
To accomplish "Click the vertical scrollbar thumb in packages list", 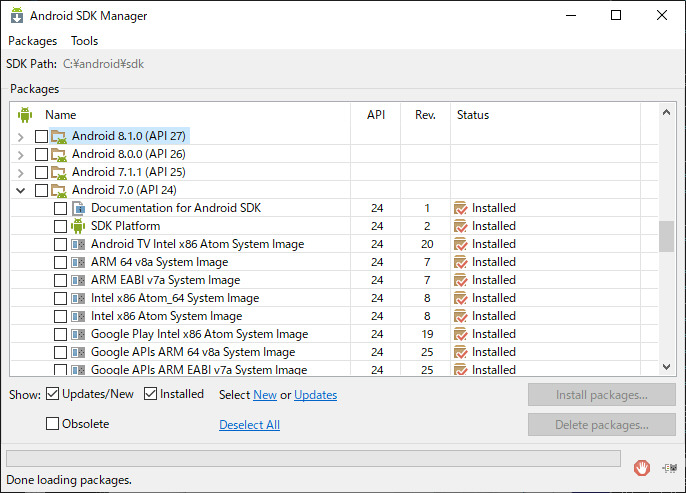I will tap(666, 236).
